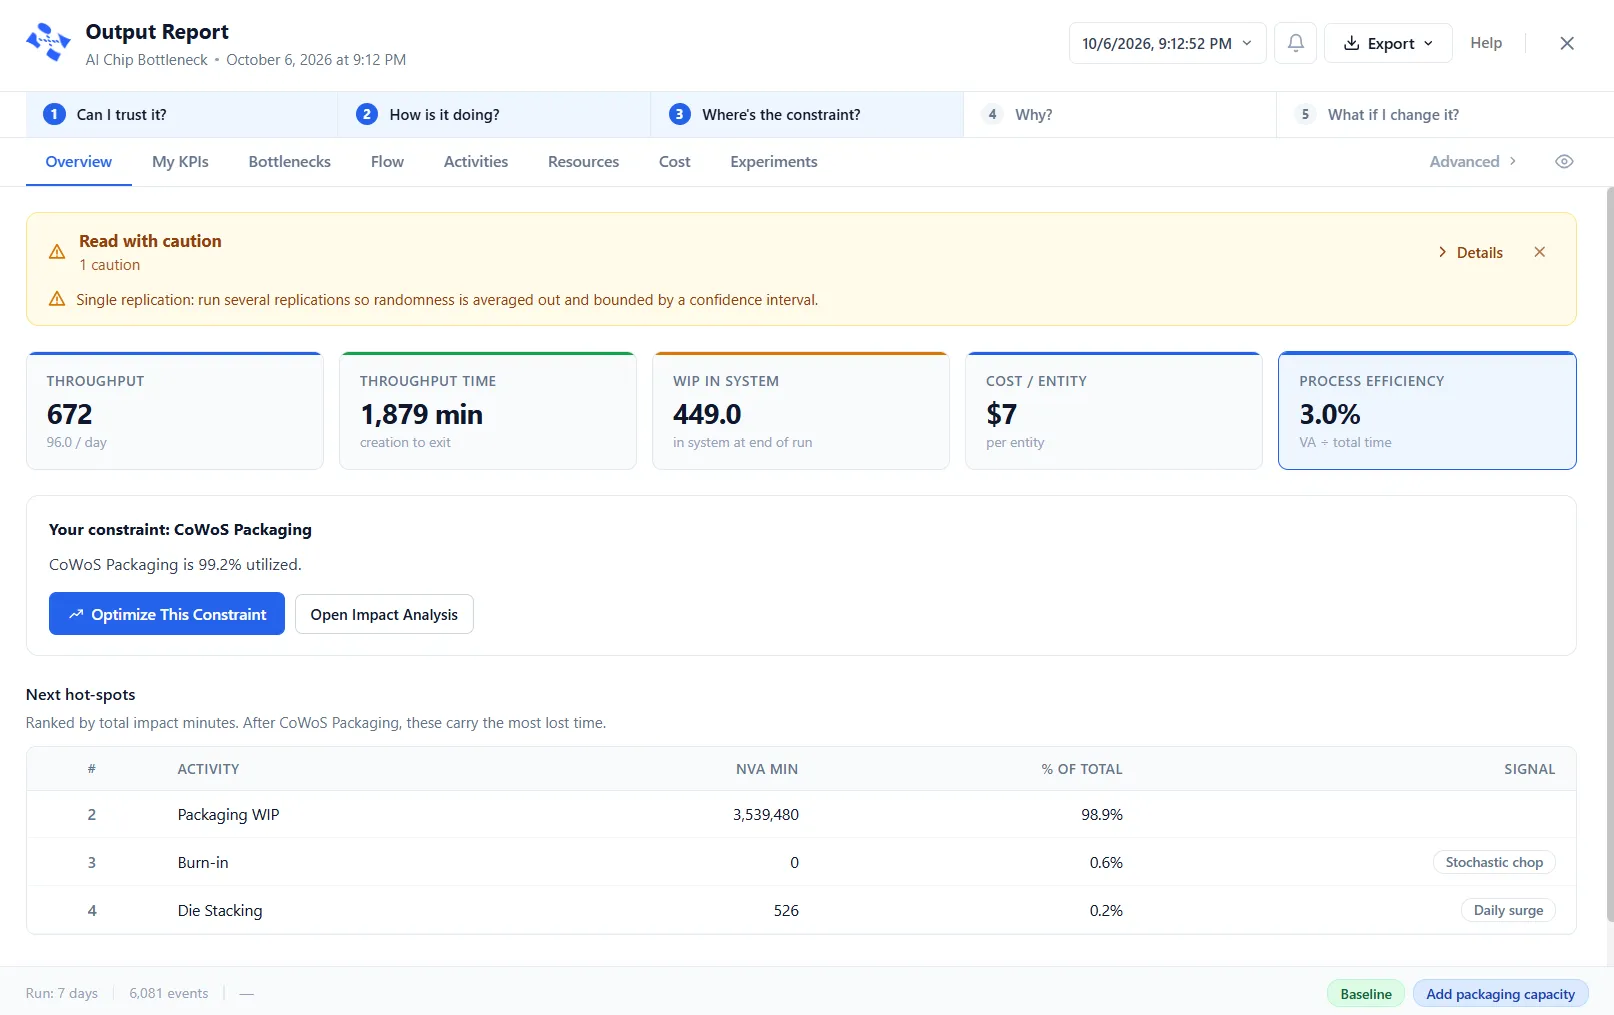Open the Activities tab
The width and height of the screenshot is (1614, 1015).
point(476,162)
